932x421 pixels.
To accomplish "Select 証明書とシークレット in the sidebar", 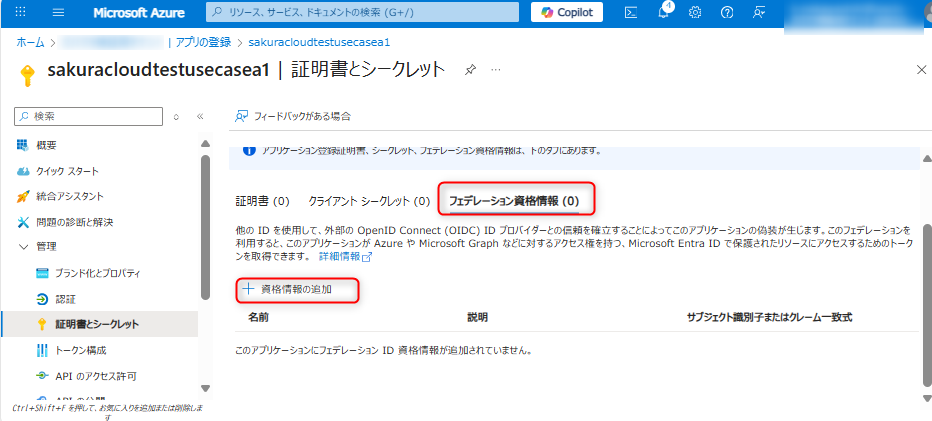I will pos(99,324).
